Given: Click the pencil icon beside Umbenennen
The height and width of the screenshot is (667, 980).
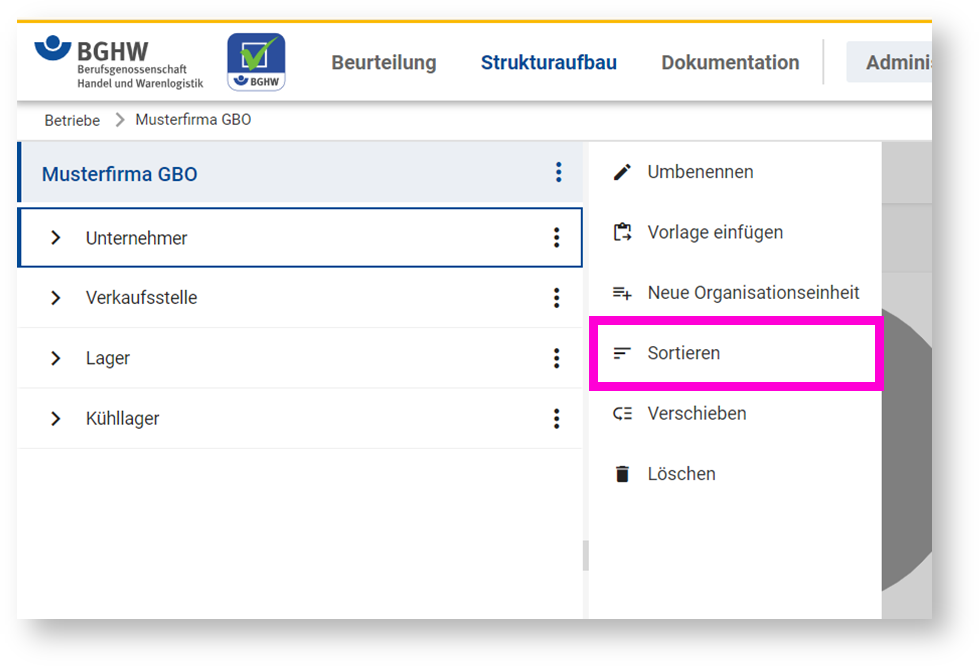Looking at the screenshot, I should point(622,172).
